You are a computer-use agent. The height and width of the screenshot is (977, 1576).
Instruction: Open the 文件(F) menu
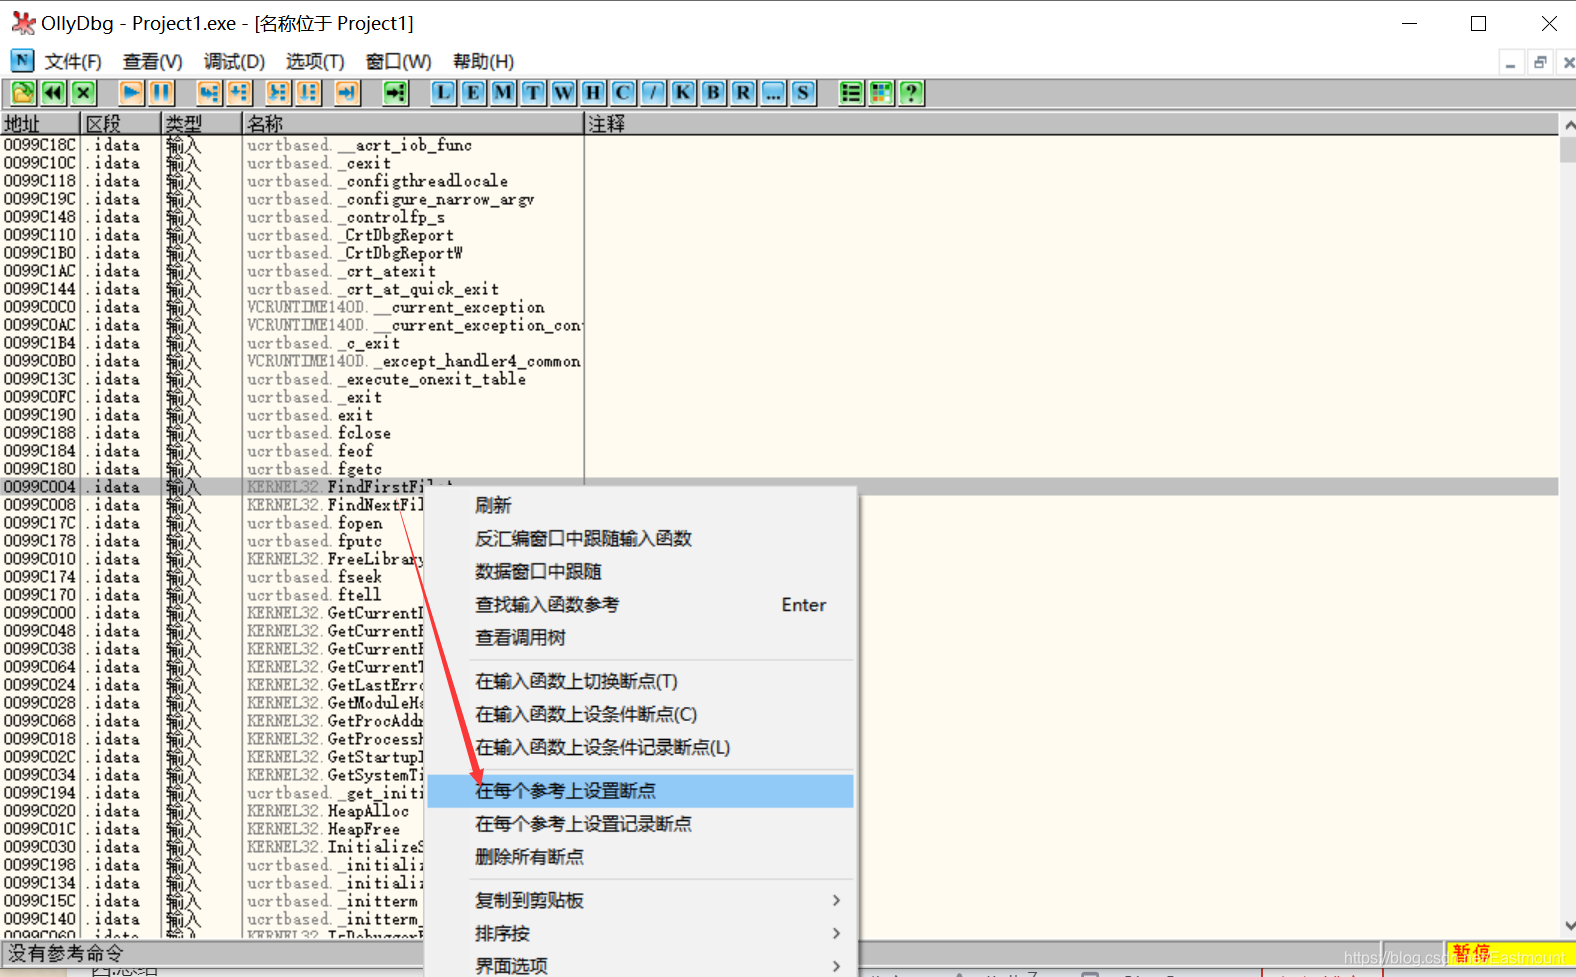[x=73, y=62]
